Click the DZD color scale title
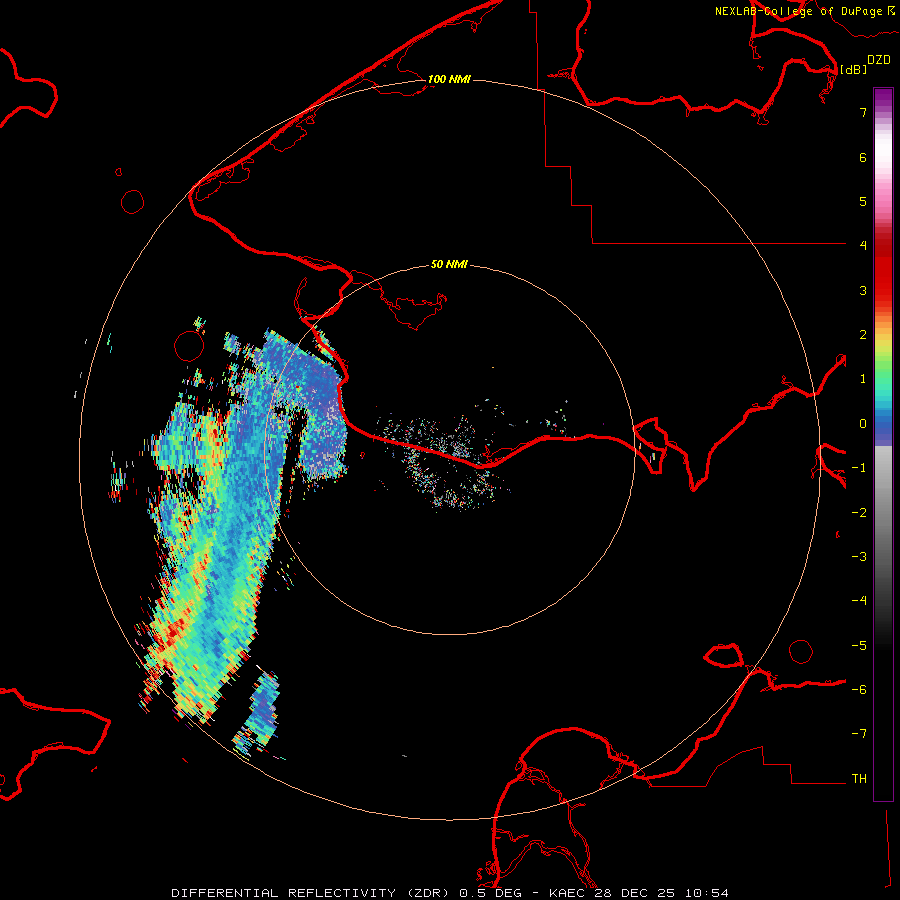 coord(879,60)
